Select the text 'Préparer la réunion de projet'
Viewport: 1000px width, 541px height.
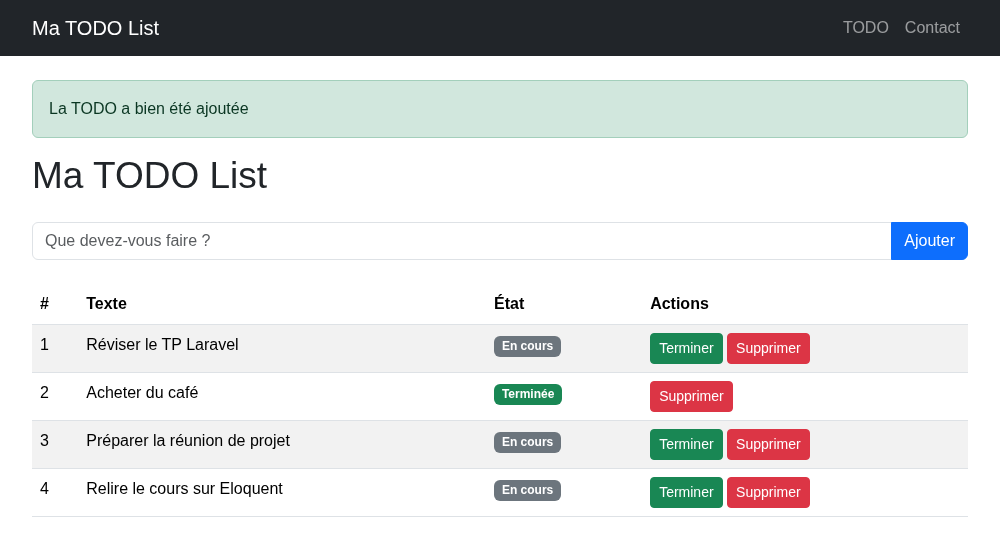pyautogui.click(x=188, y=441)
